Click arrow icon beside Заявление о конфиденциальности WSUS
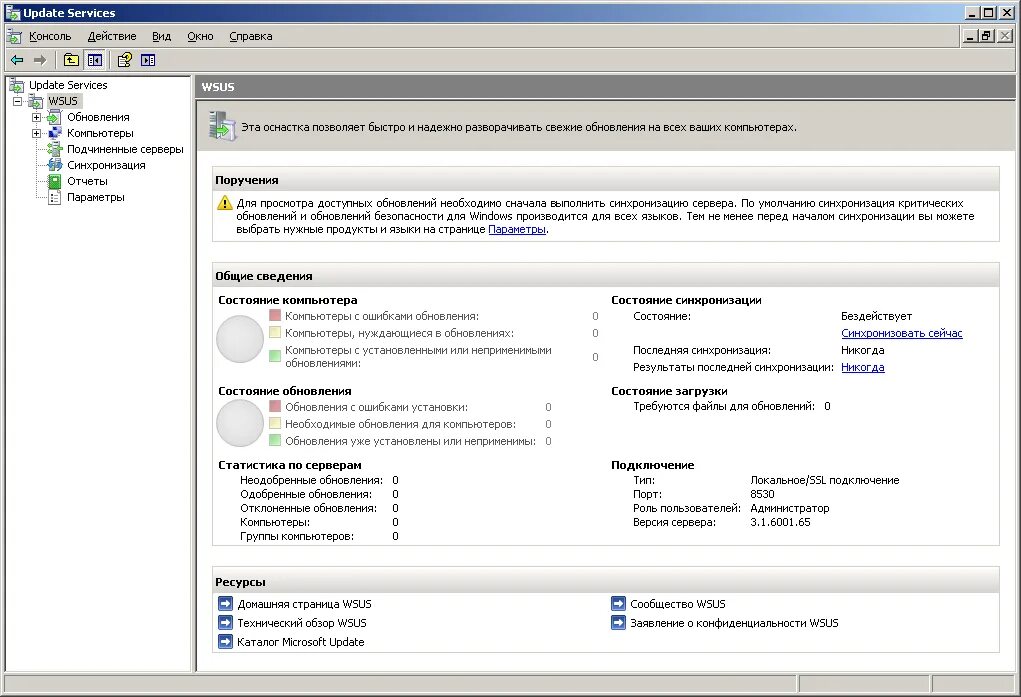1021x697 pixels. pyautogui.click(x=619, y=623)
